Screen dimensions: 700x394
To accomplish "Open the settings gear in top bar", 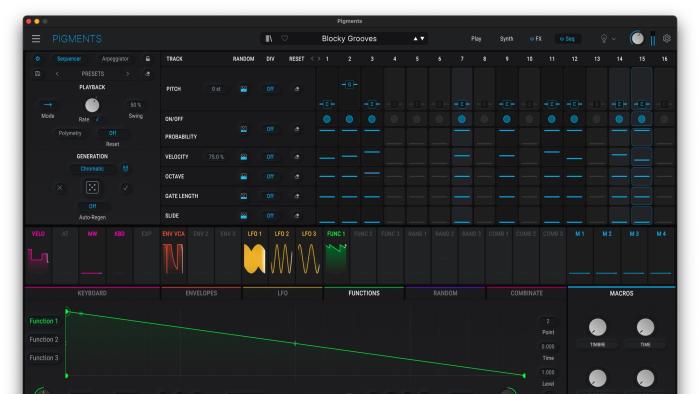I will click(x=667, y=38).
